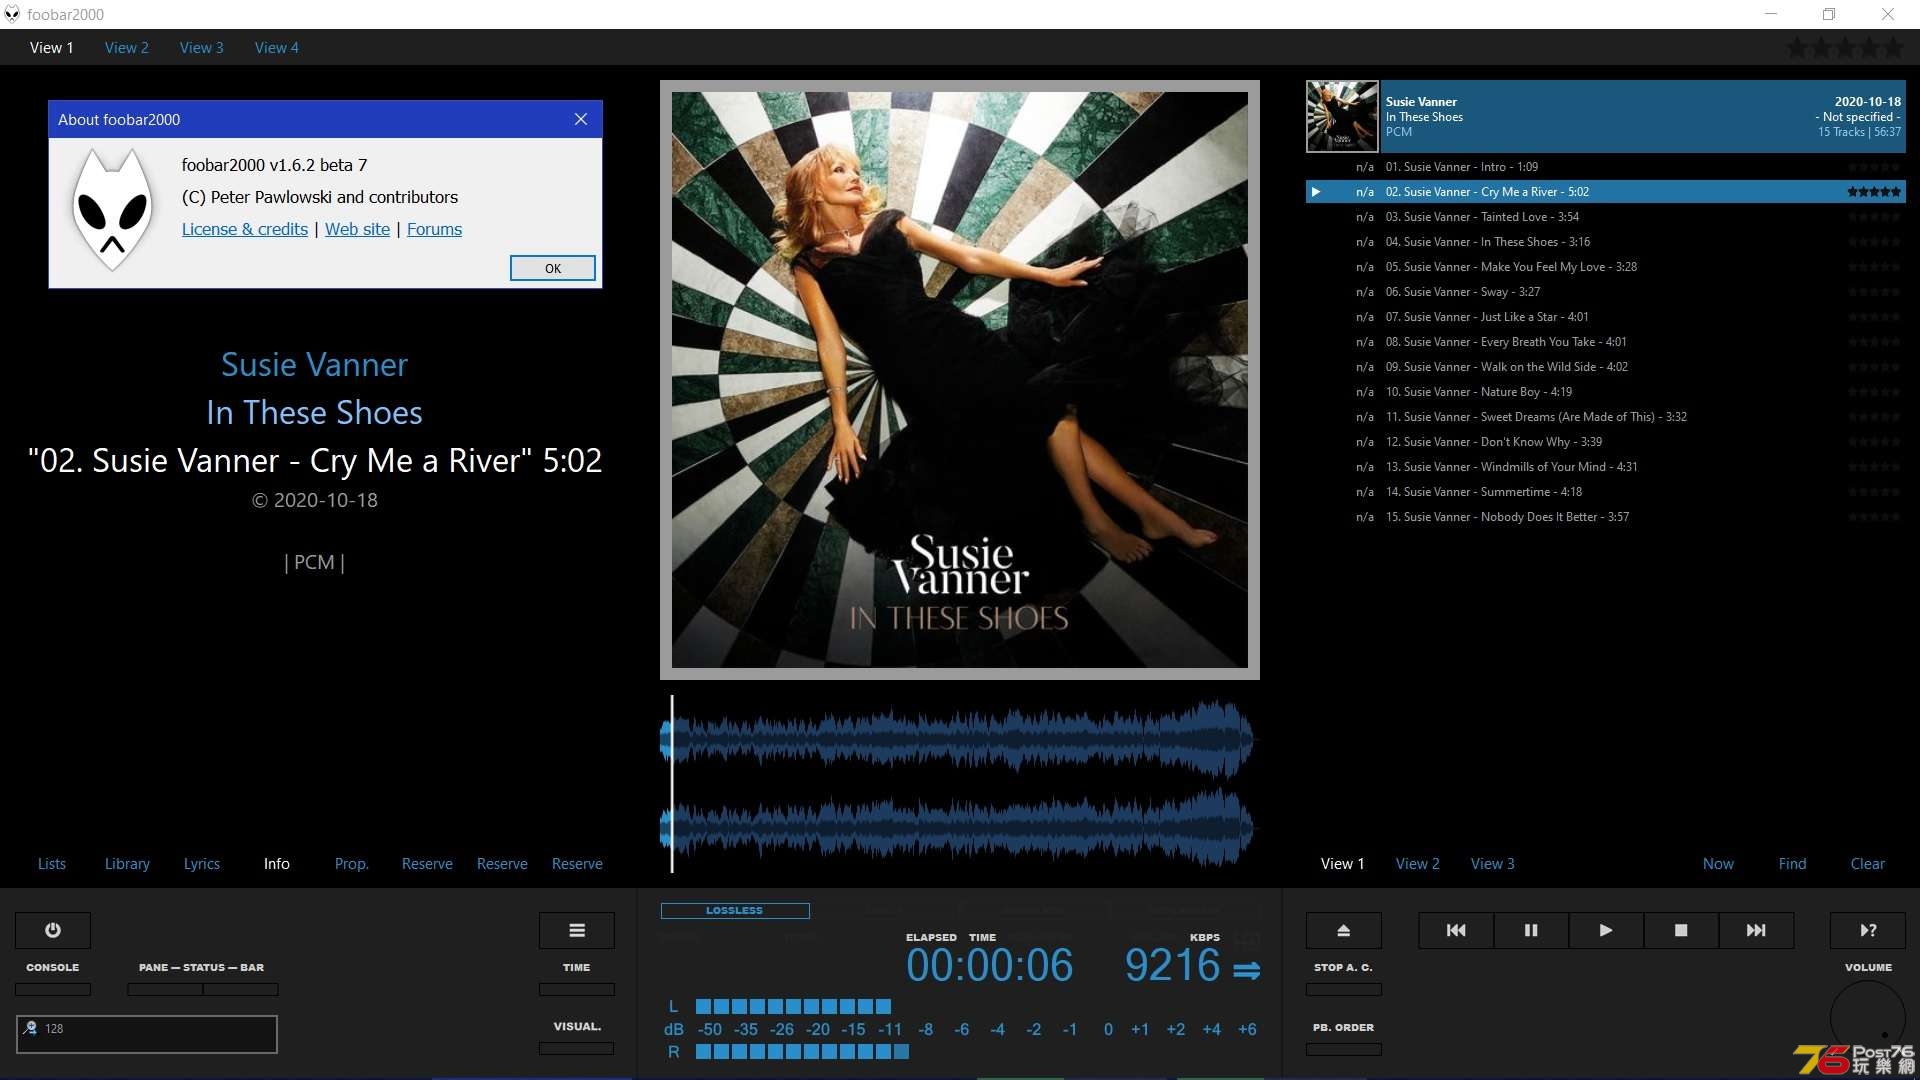Click the search magnifier icon in the search box
Image resolution: width=1920 pixels, height=1080 pixels.
tap(30, 1028)
